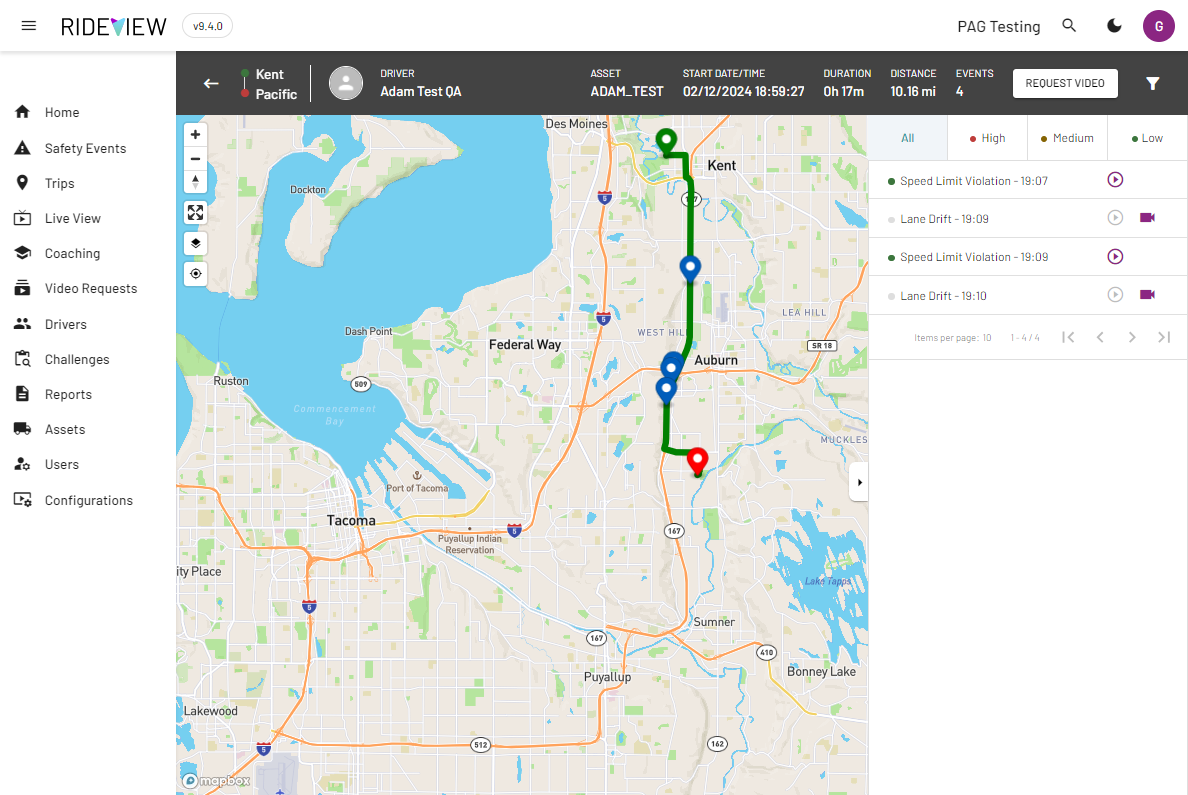Viewport: 1188px width, 795px height.
Task: Play Lane Drift 19:10 event
Action: coord(1115,295)
